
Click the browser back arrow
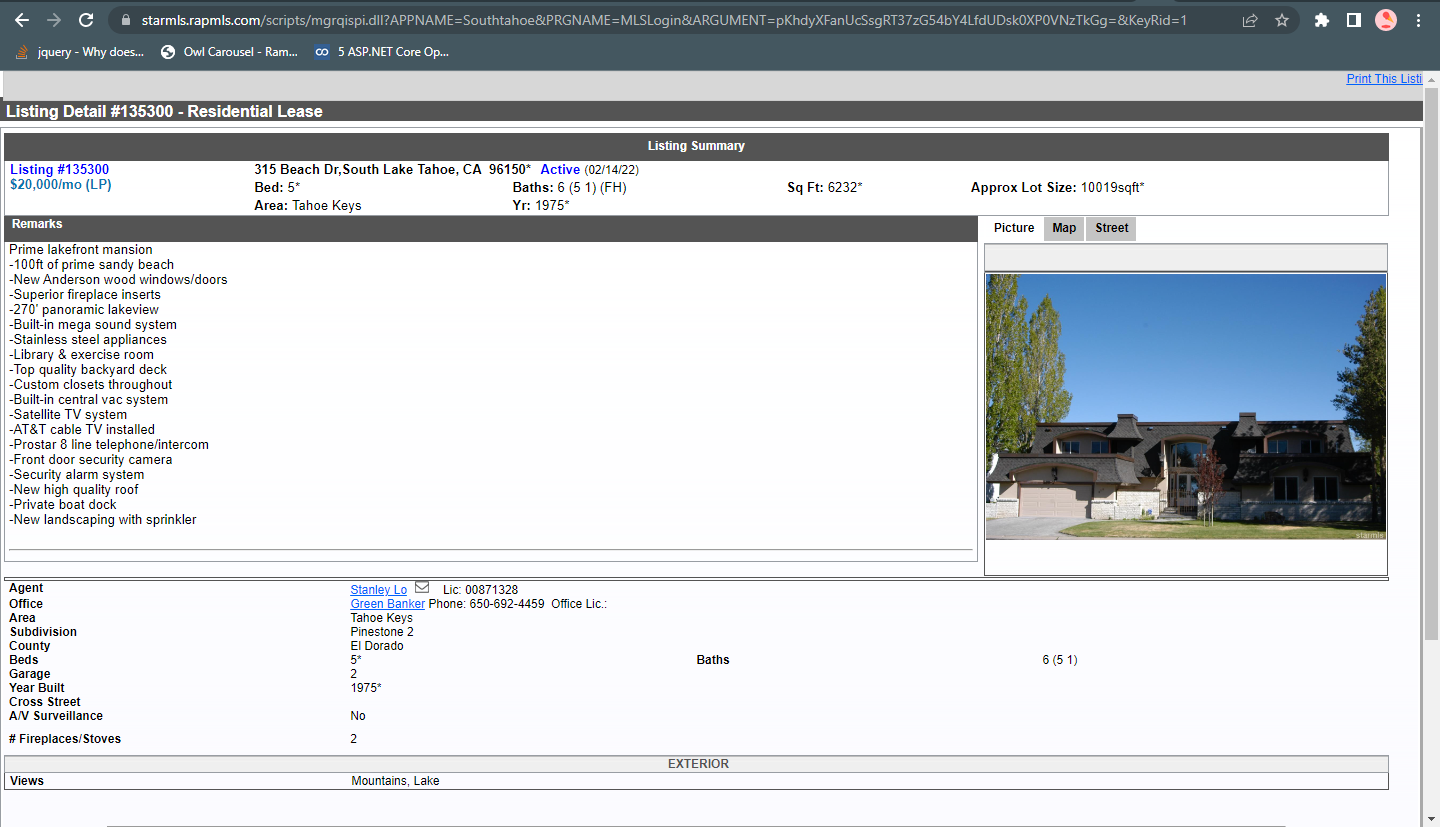point(22,20)
